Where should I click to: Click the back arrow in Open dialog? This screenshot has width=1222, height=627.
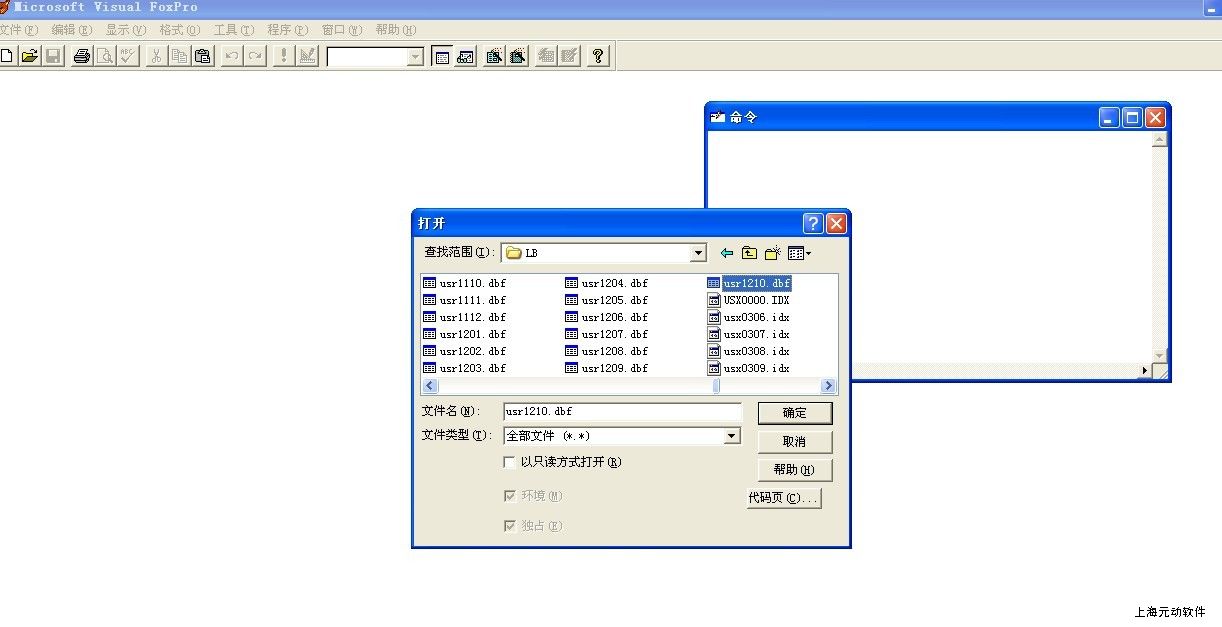(x=726, y=253)
